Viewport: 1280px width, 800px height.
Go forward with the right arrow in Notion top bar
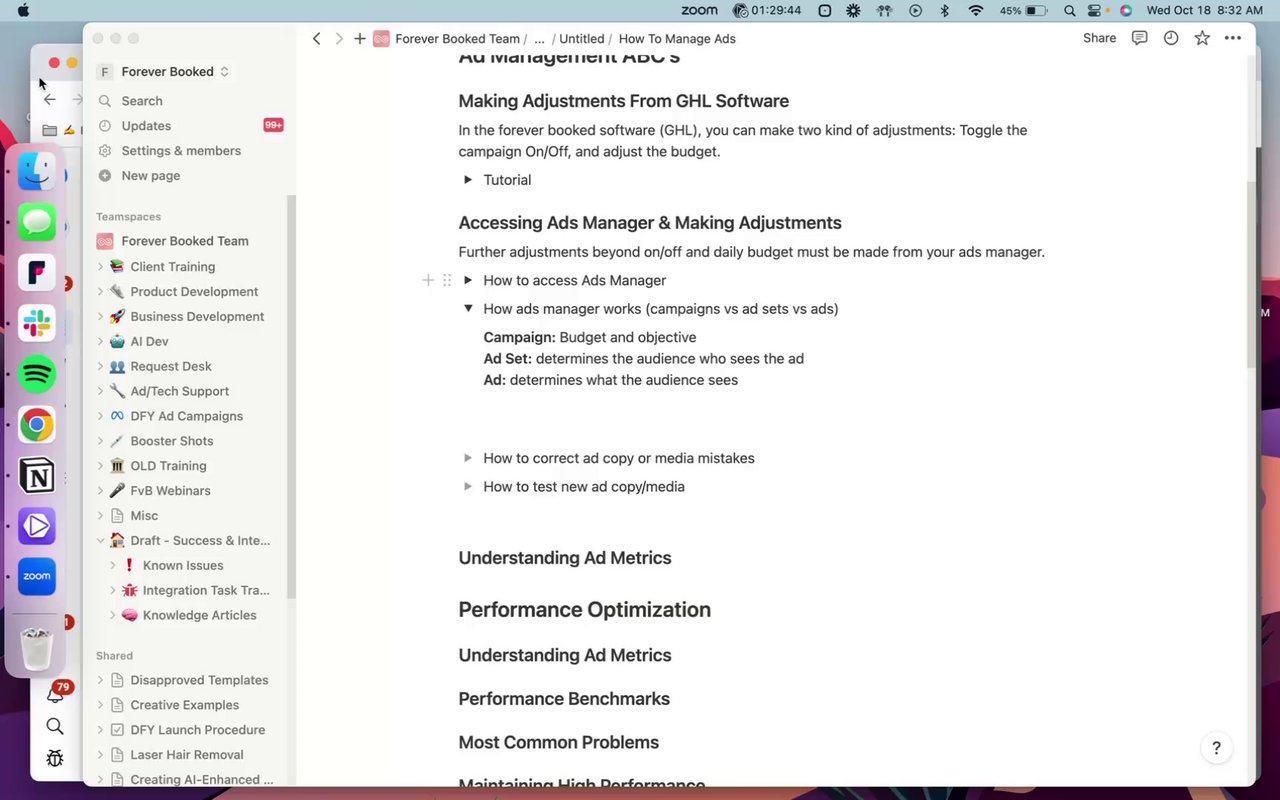click(339, 38)
